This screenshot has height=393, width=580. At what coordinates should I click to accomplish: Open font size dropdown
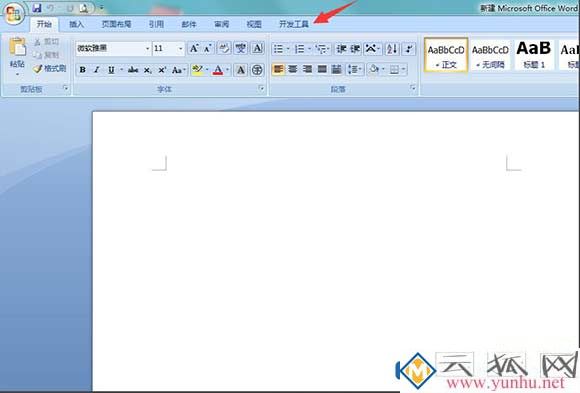click(181, 48)
